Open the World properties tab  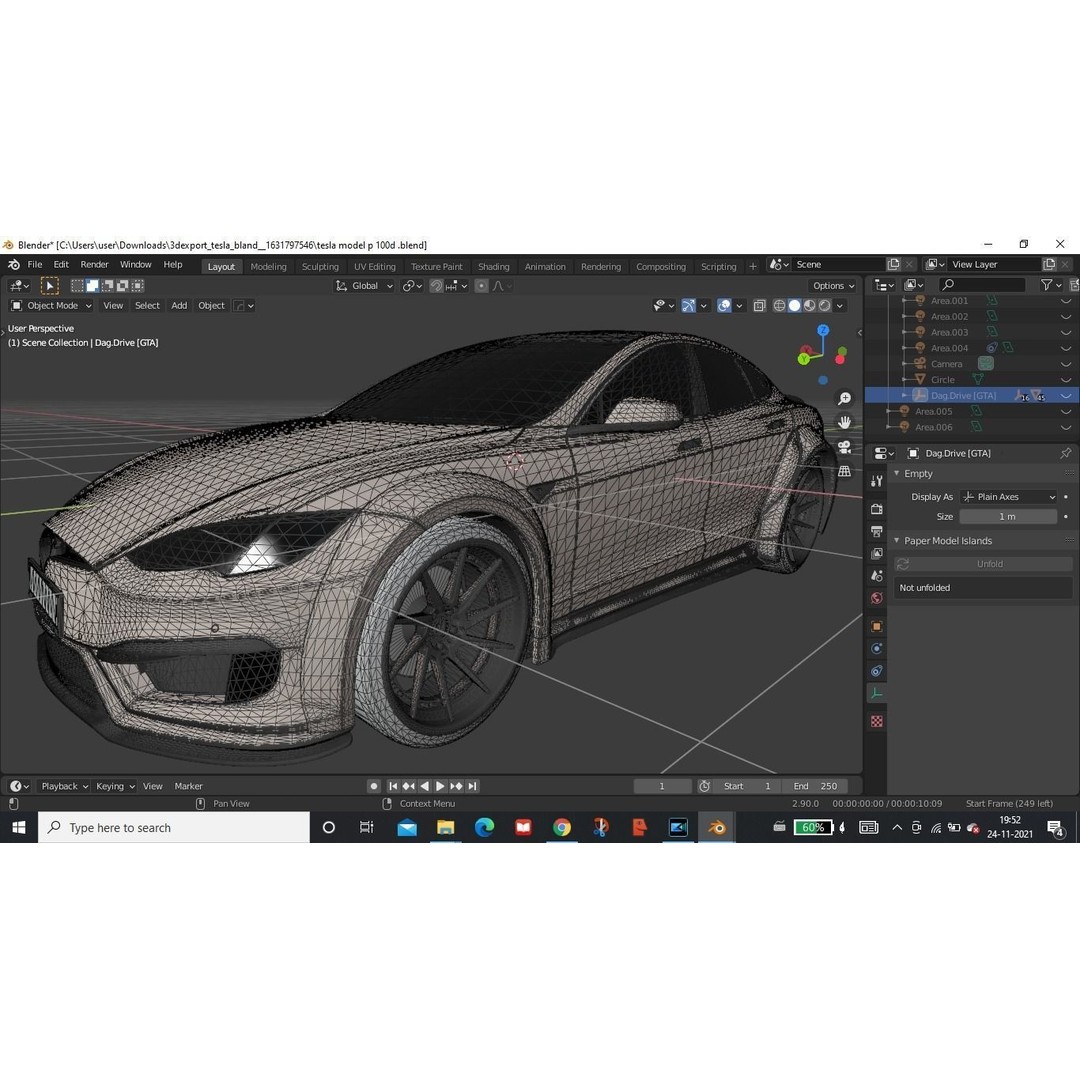(x=876, y=598)
